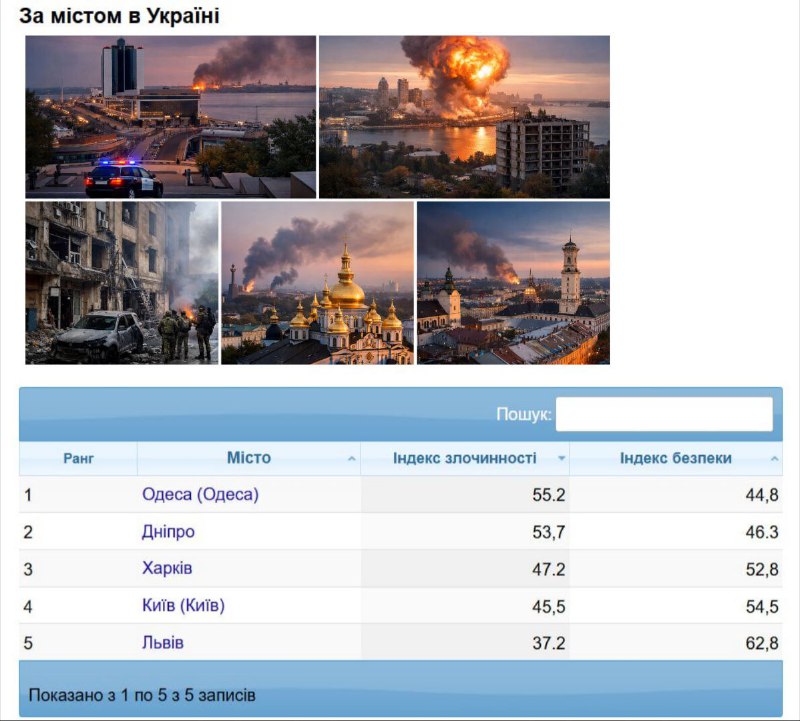Sort the table by the Ранг column header
This screenshot has width=800, height=721.
coord(78,459)
